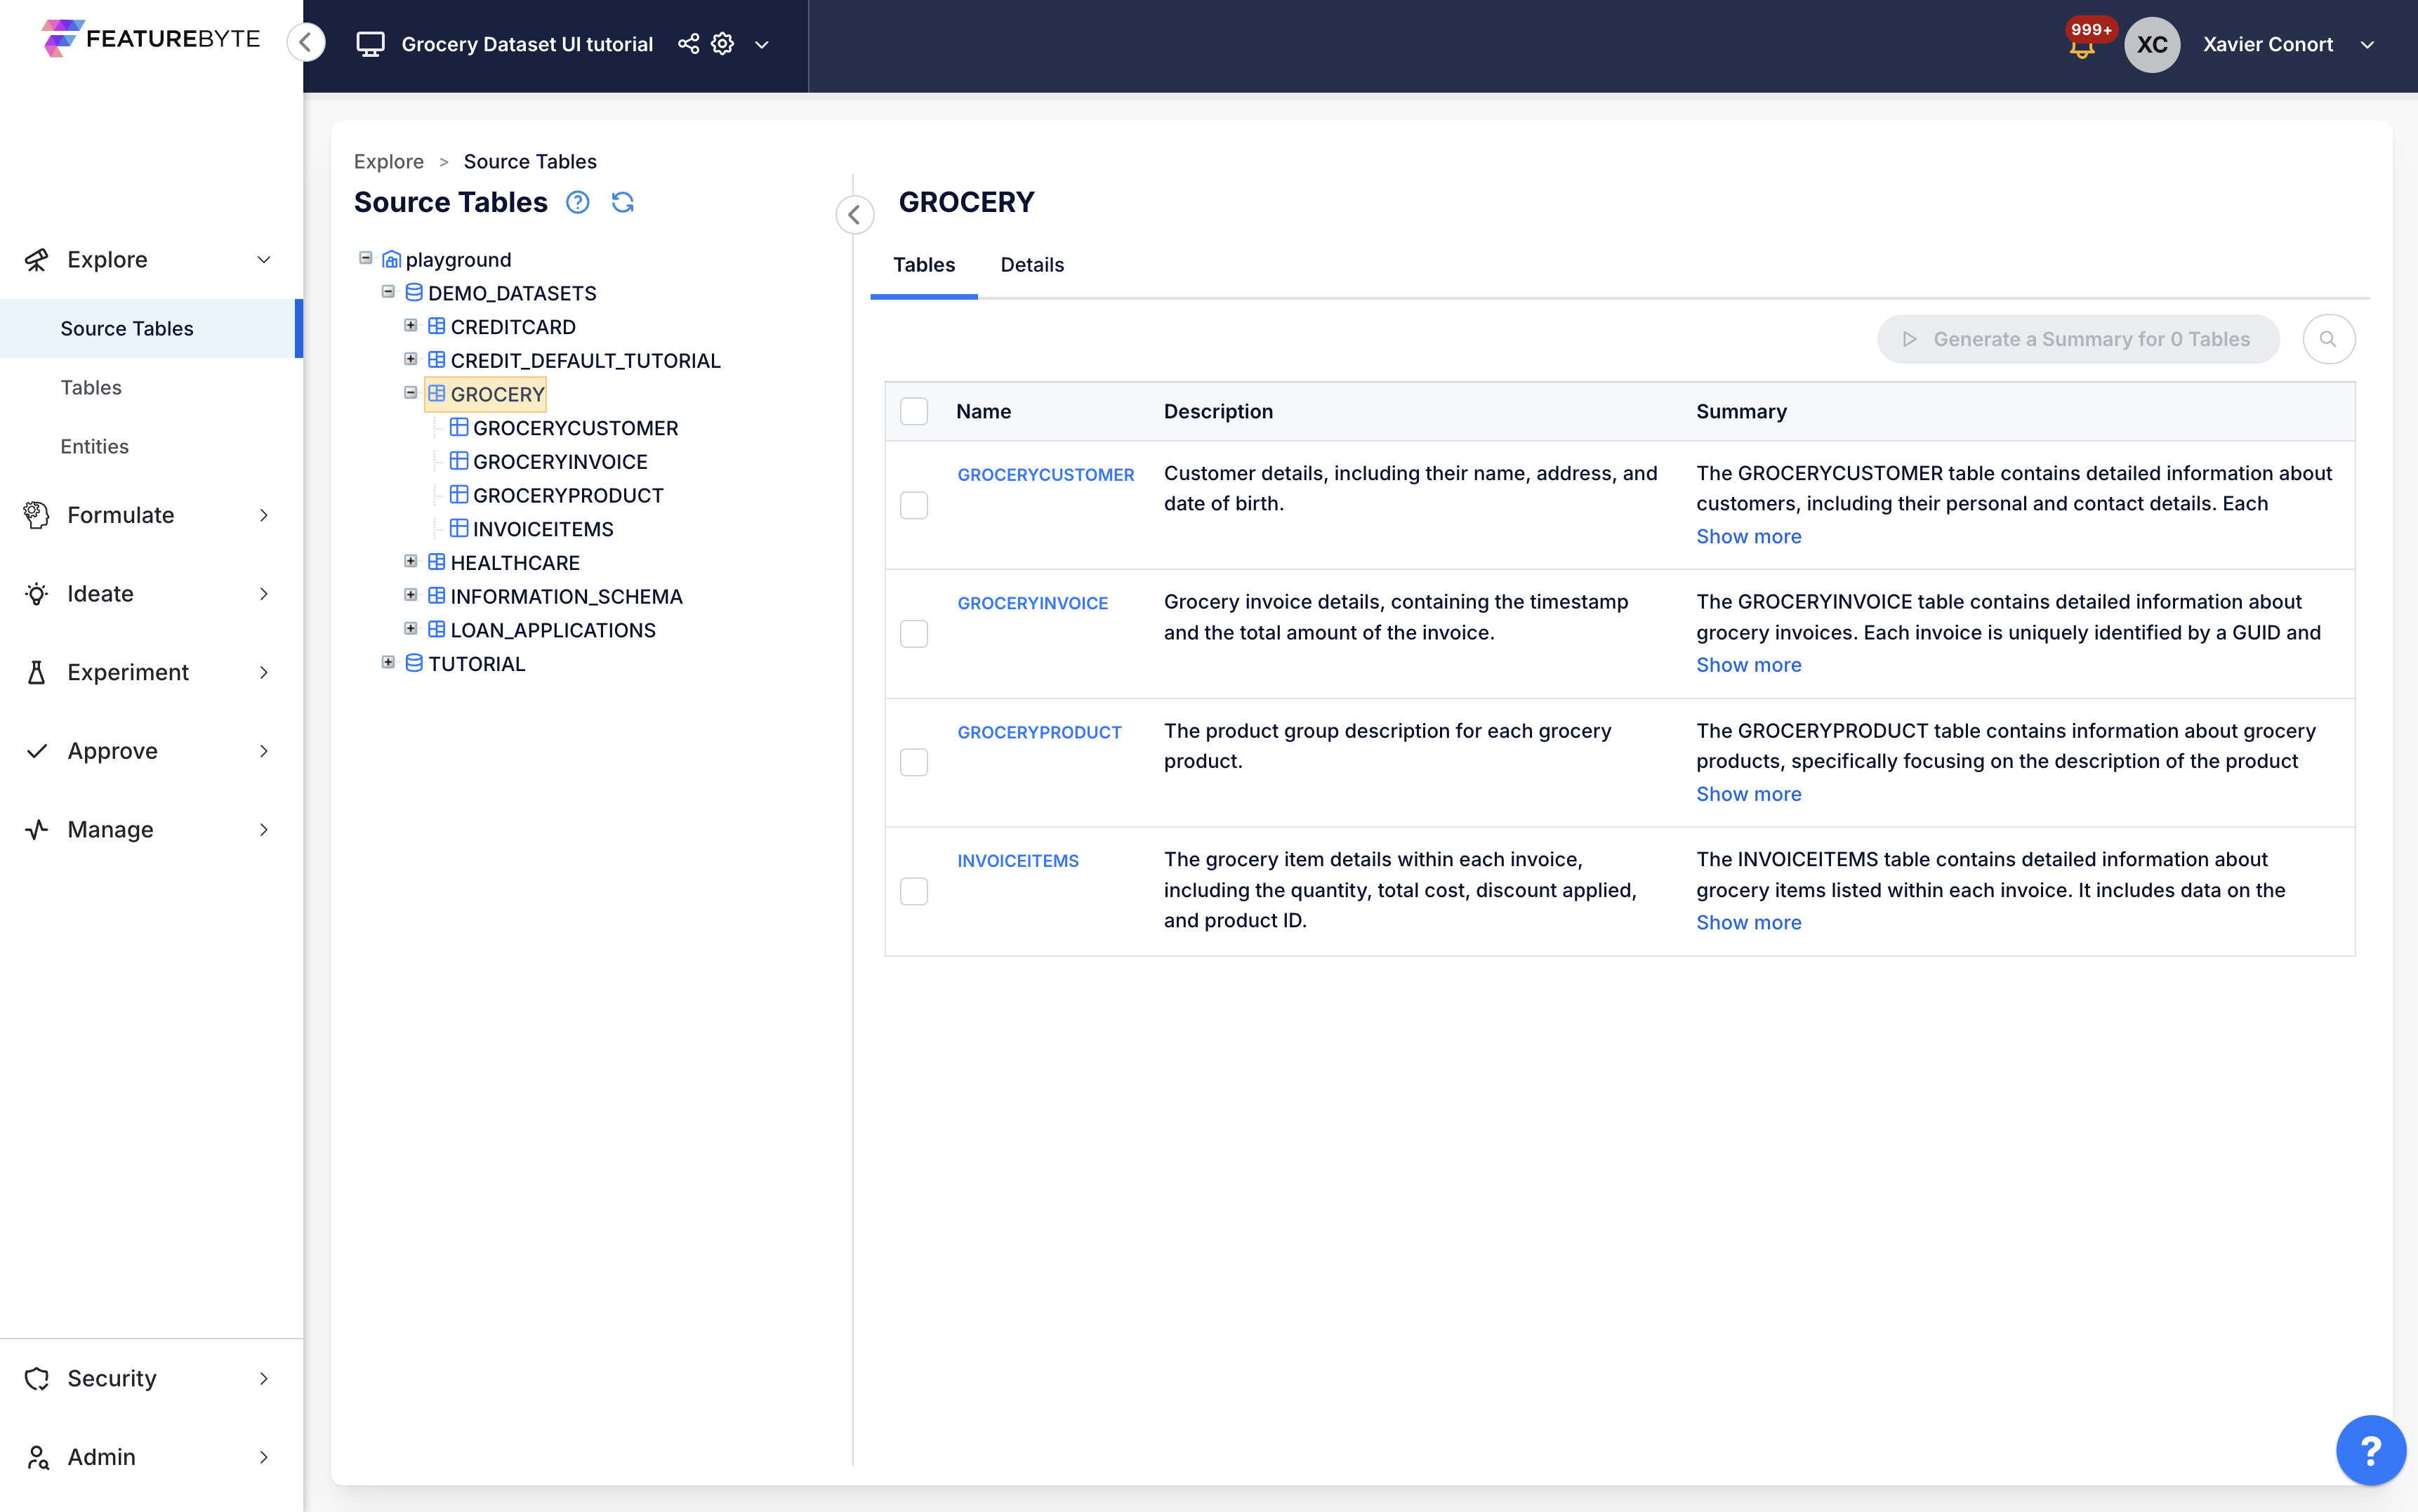The width and height of the screenshot is (2418, 1512).
Task: Expand the CREDITCARD schema node
Action: tap(411, 325)
